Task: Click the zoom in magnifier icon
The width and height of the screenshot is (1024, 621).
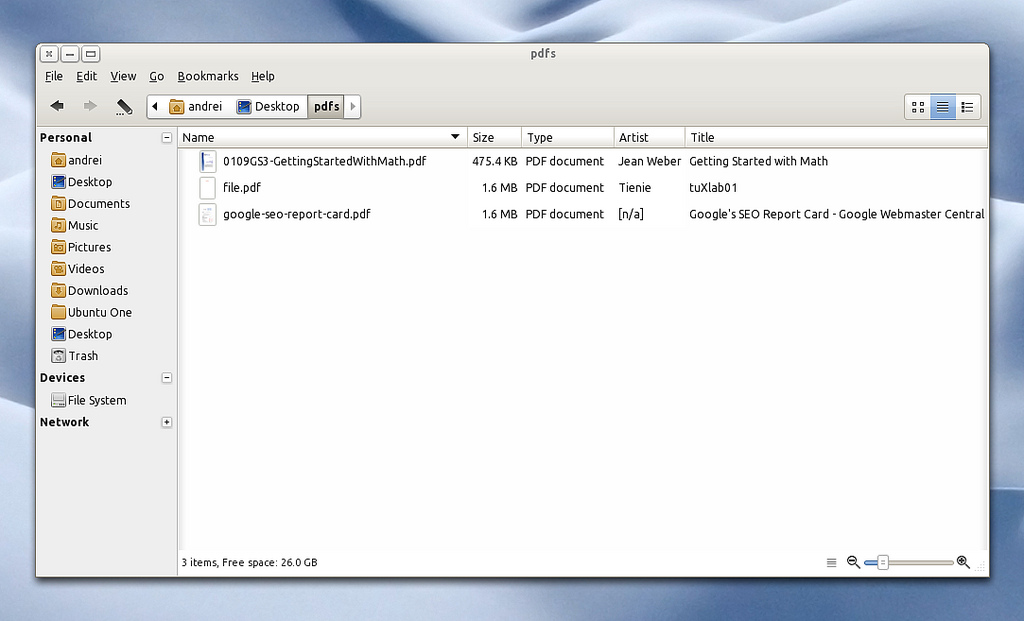Action: [963, 562]
